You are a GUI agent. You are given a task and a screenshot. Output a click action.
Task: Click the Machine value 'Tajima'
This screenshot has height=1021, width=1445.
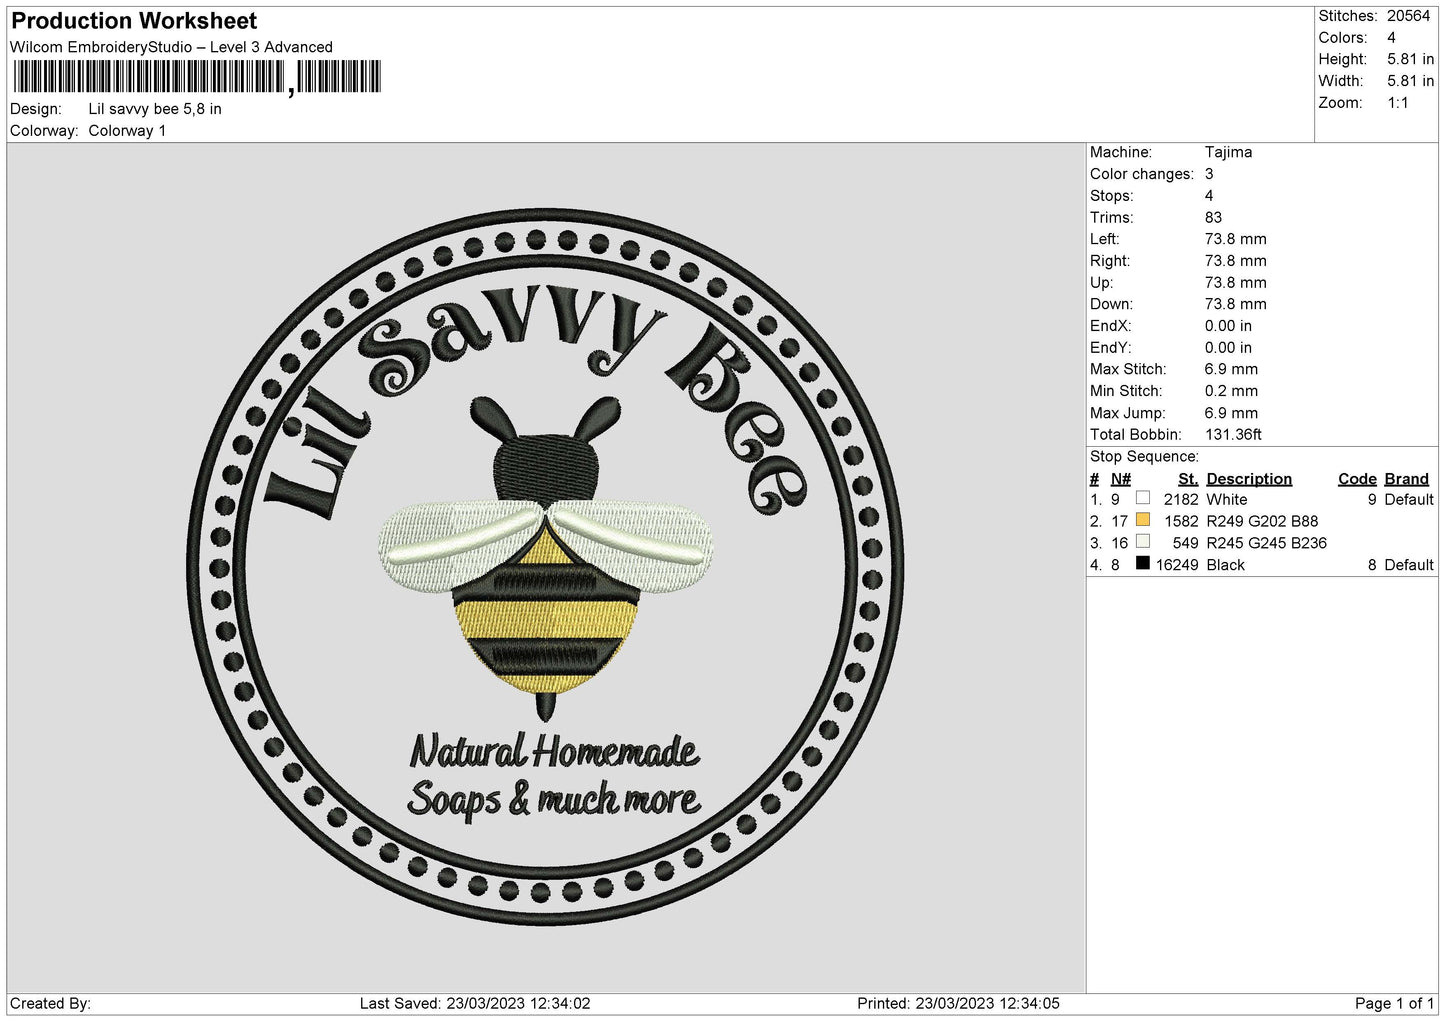[1228, 152]
